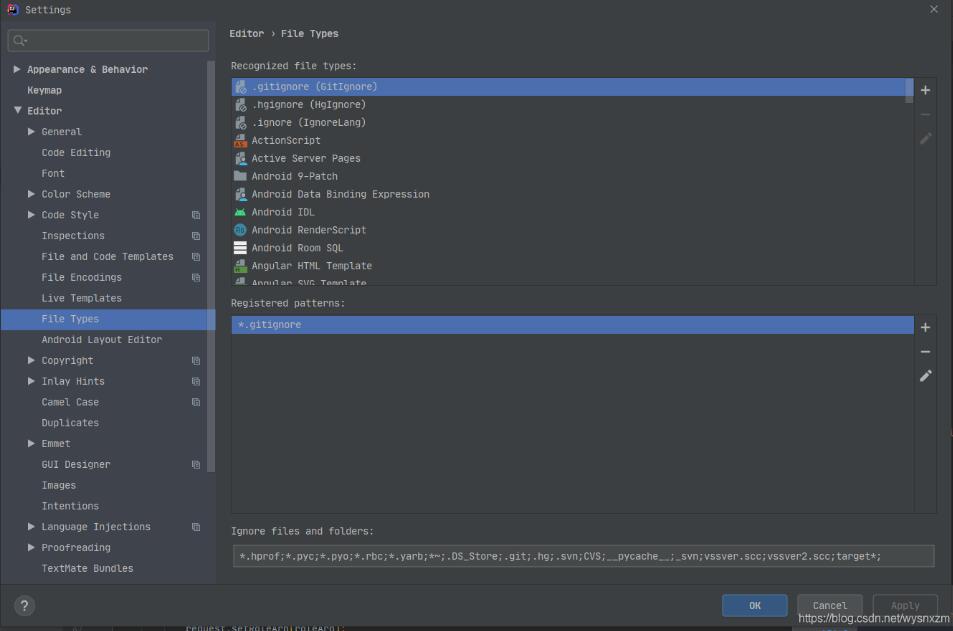Click the copy icon next to Language Injections

[x=196, y=527]
